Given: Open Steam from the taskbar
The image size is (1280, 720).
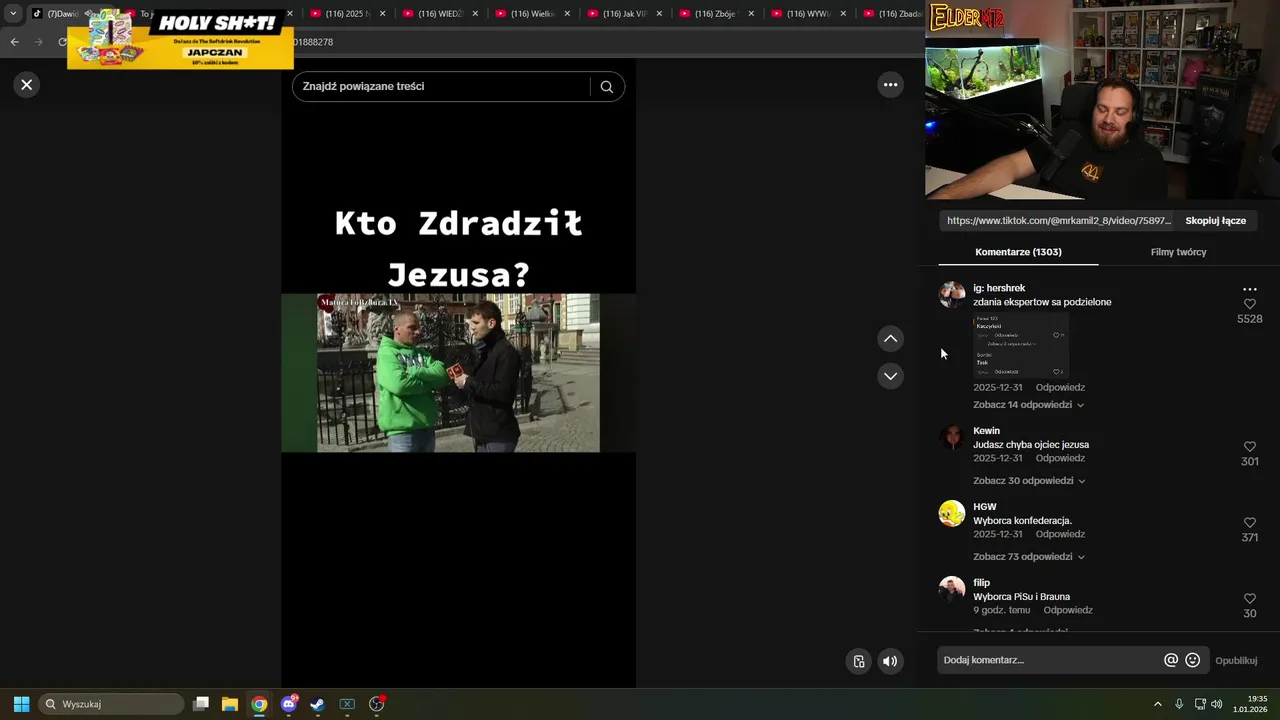Looking at the screenshot, I should point(318,704).
